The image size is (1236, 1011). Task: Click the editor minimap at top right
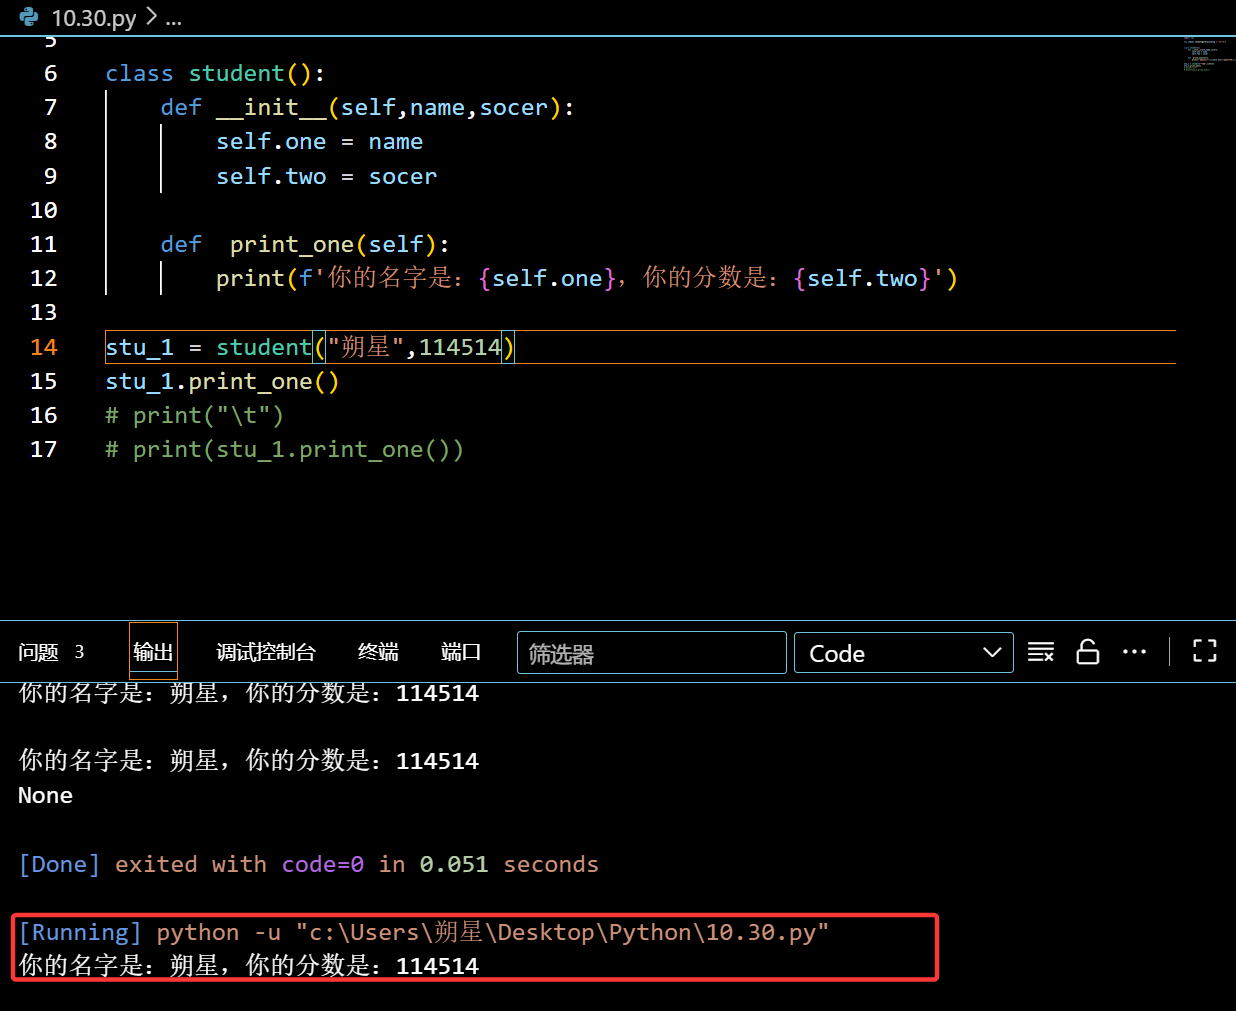point(1203,57)
